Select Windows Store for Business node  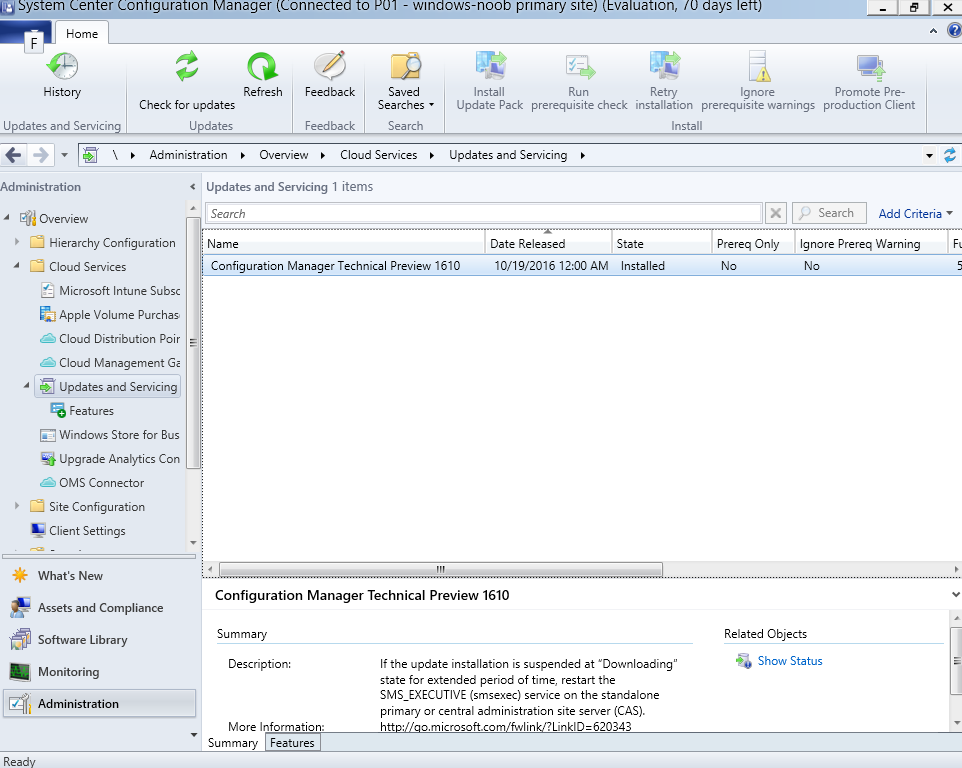click(110, 435)
